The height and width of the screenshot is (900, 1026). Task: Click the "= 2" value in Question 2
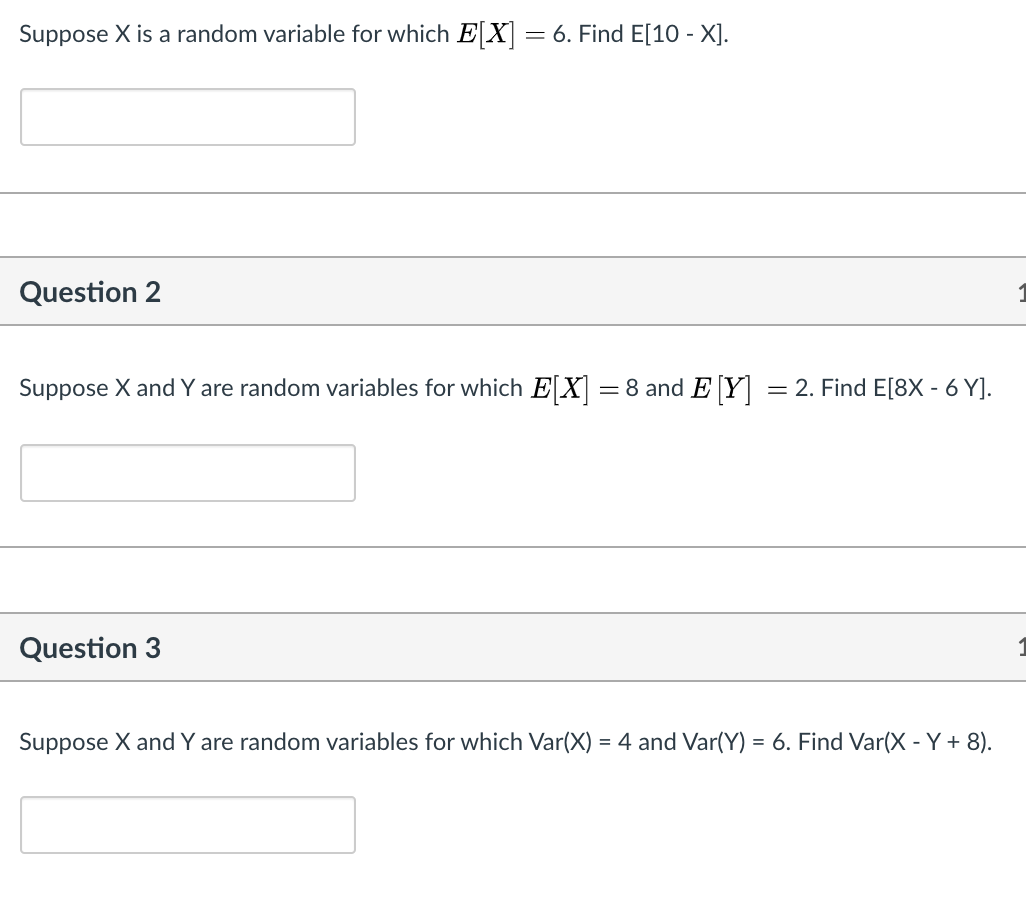[790, 388]
